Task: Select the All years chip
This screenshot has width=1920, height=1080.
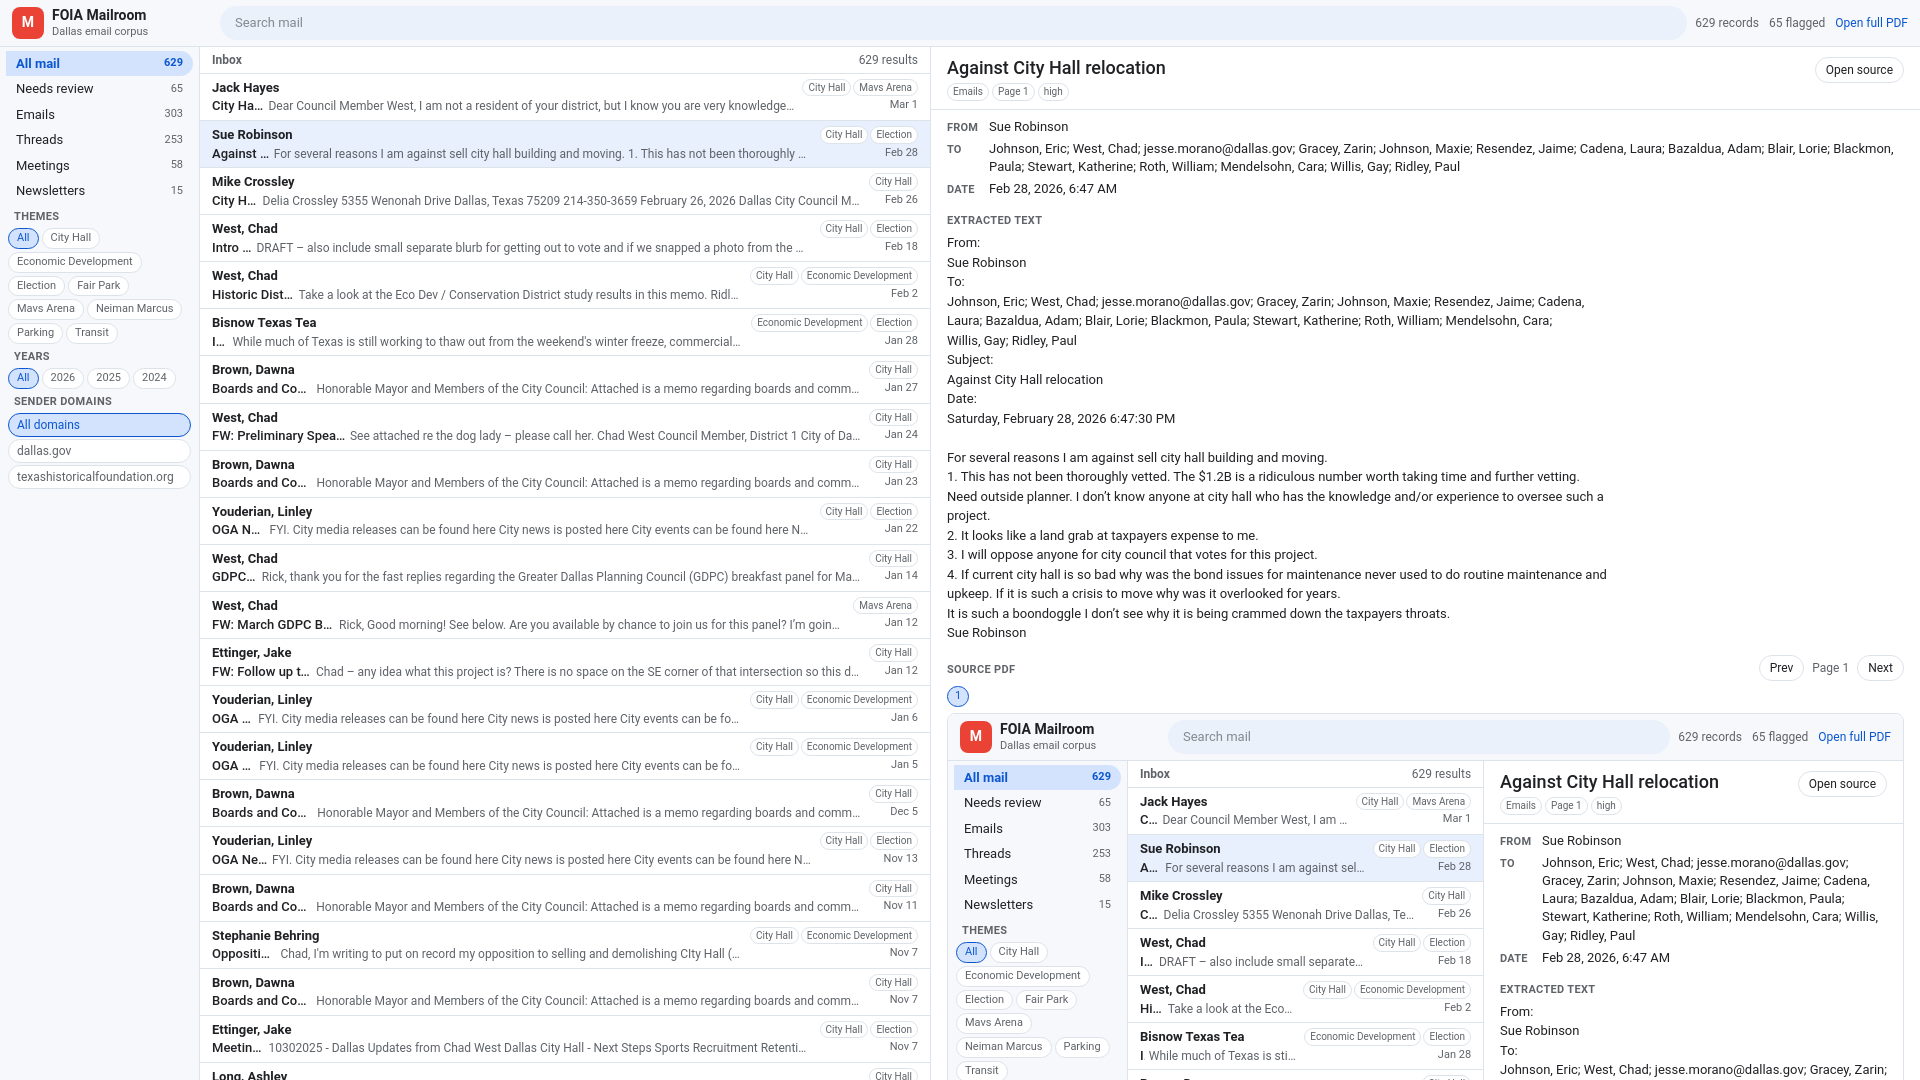Action: click(23, 378)
